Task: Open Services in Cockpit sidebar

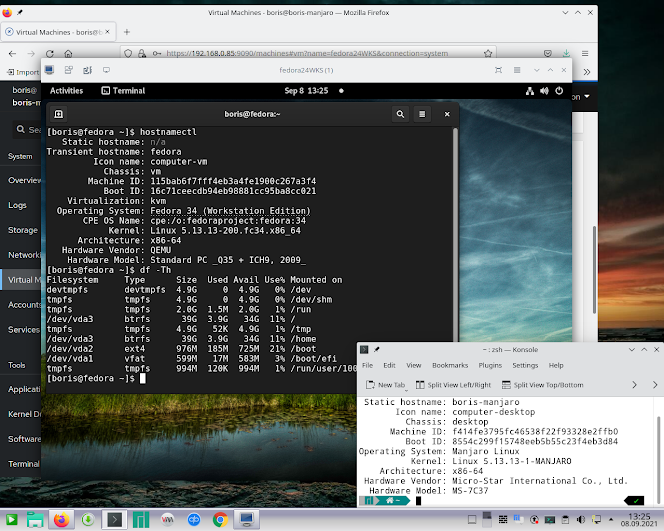Action: click(24, 330)
